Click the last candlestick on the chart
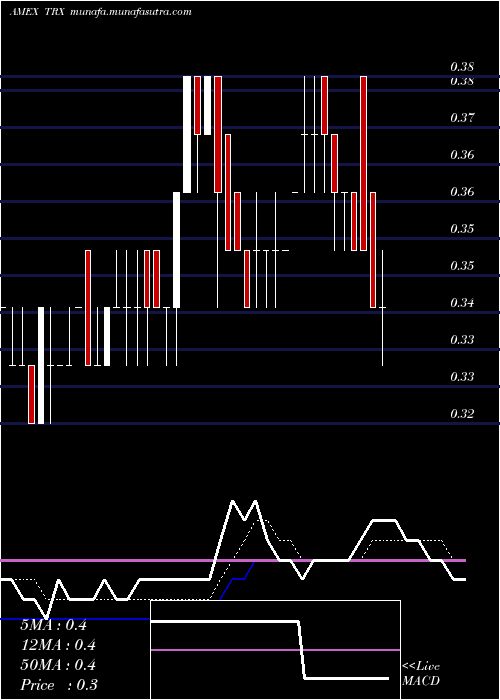 click(x=383, y=308)
